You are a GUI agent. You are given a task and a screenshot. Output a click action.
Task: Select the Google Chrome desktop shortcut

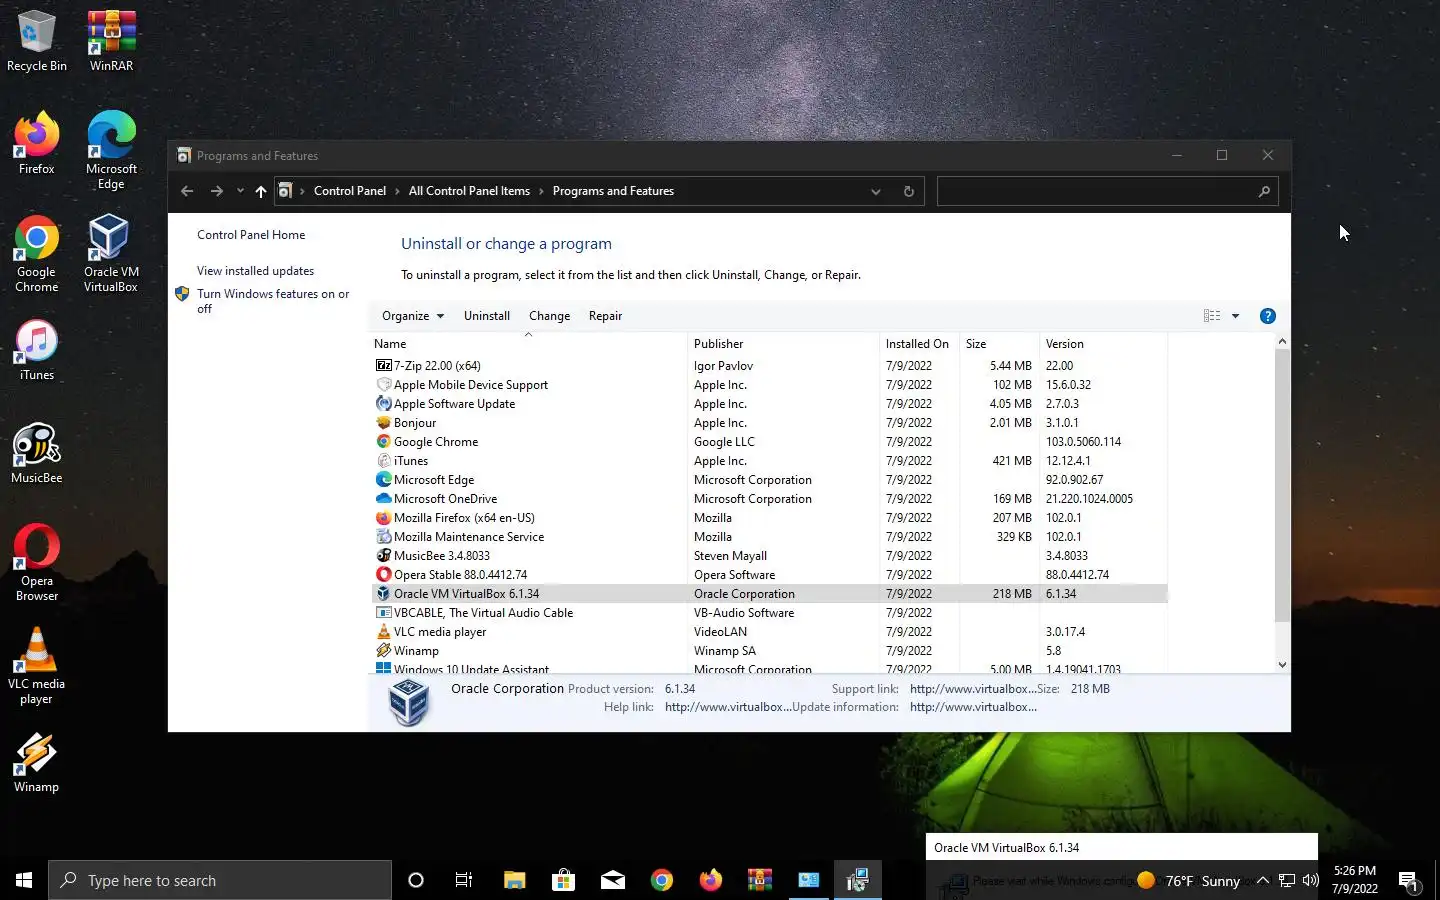coord(37,254)
